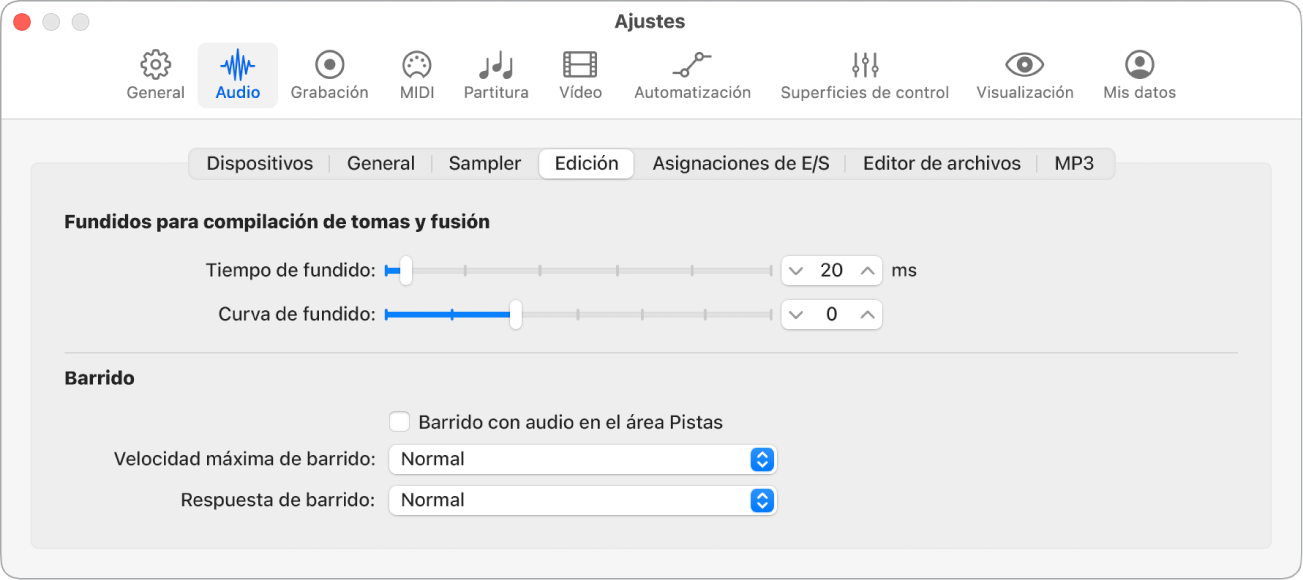Open Automatización settings
The width and height of the screenshot is (1303, 580).
point(692,73)
